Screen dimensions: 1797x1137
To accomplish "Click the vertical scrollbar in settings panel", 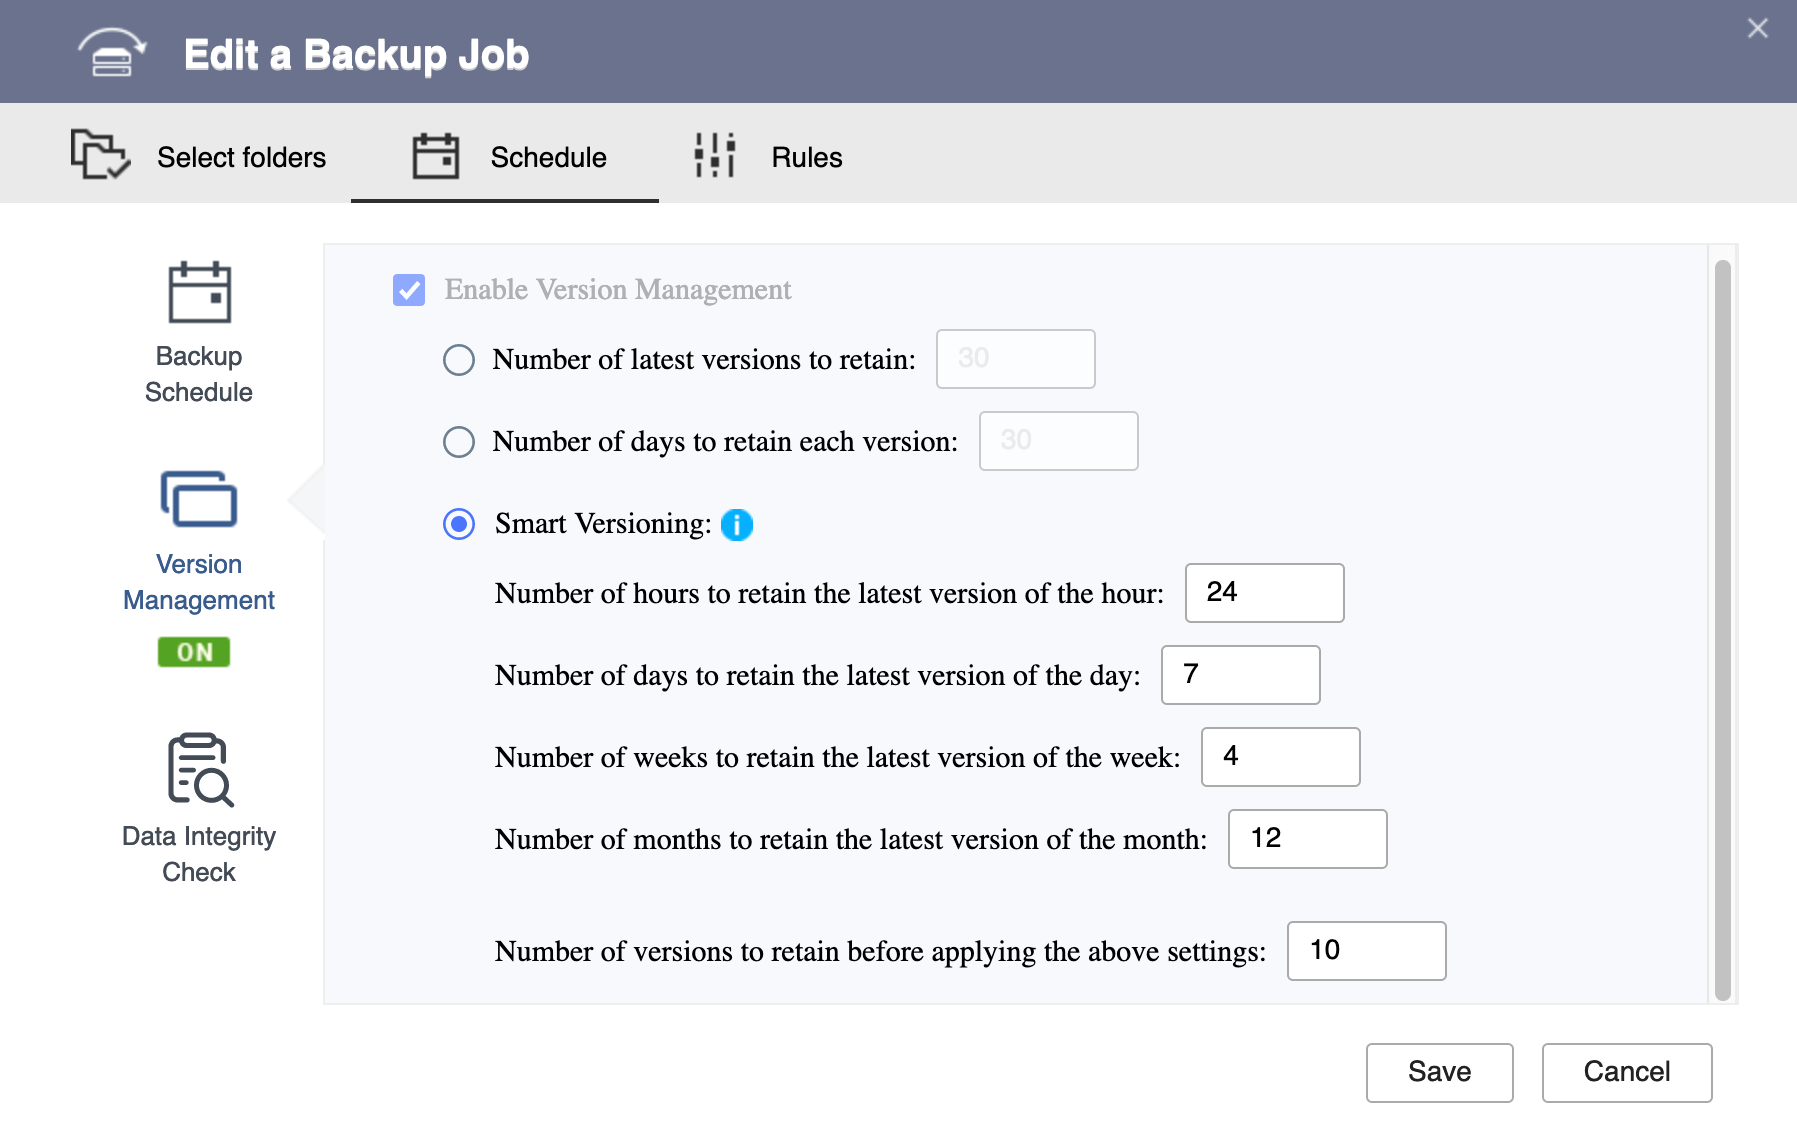I will (1722, 630).
